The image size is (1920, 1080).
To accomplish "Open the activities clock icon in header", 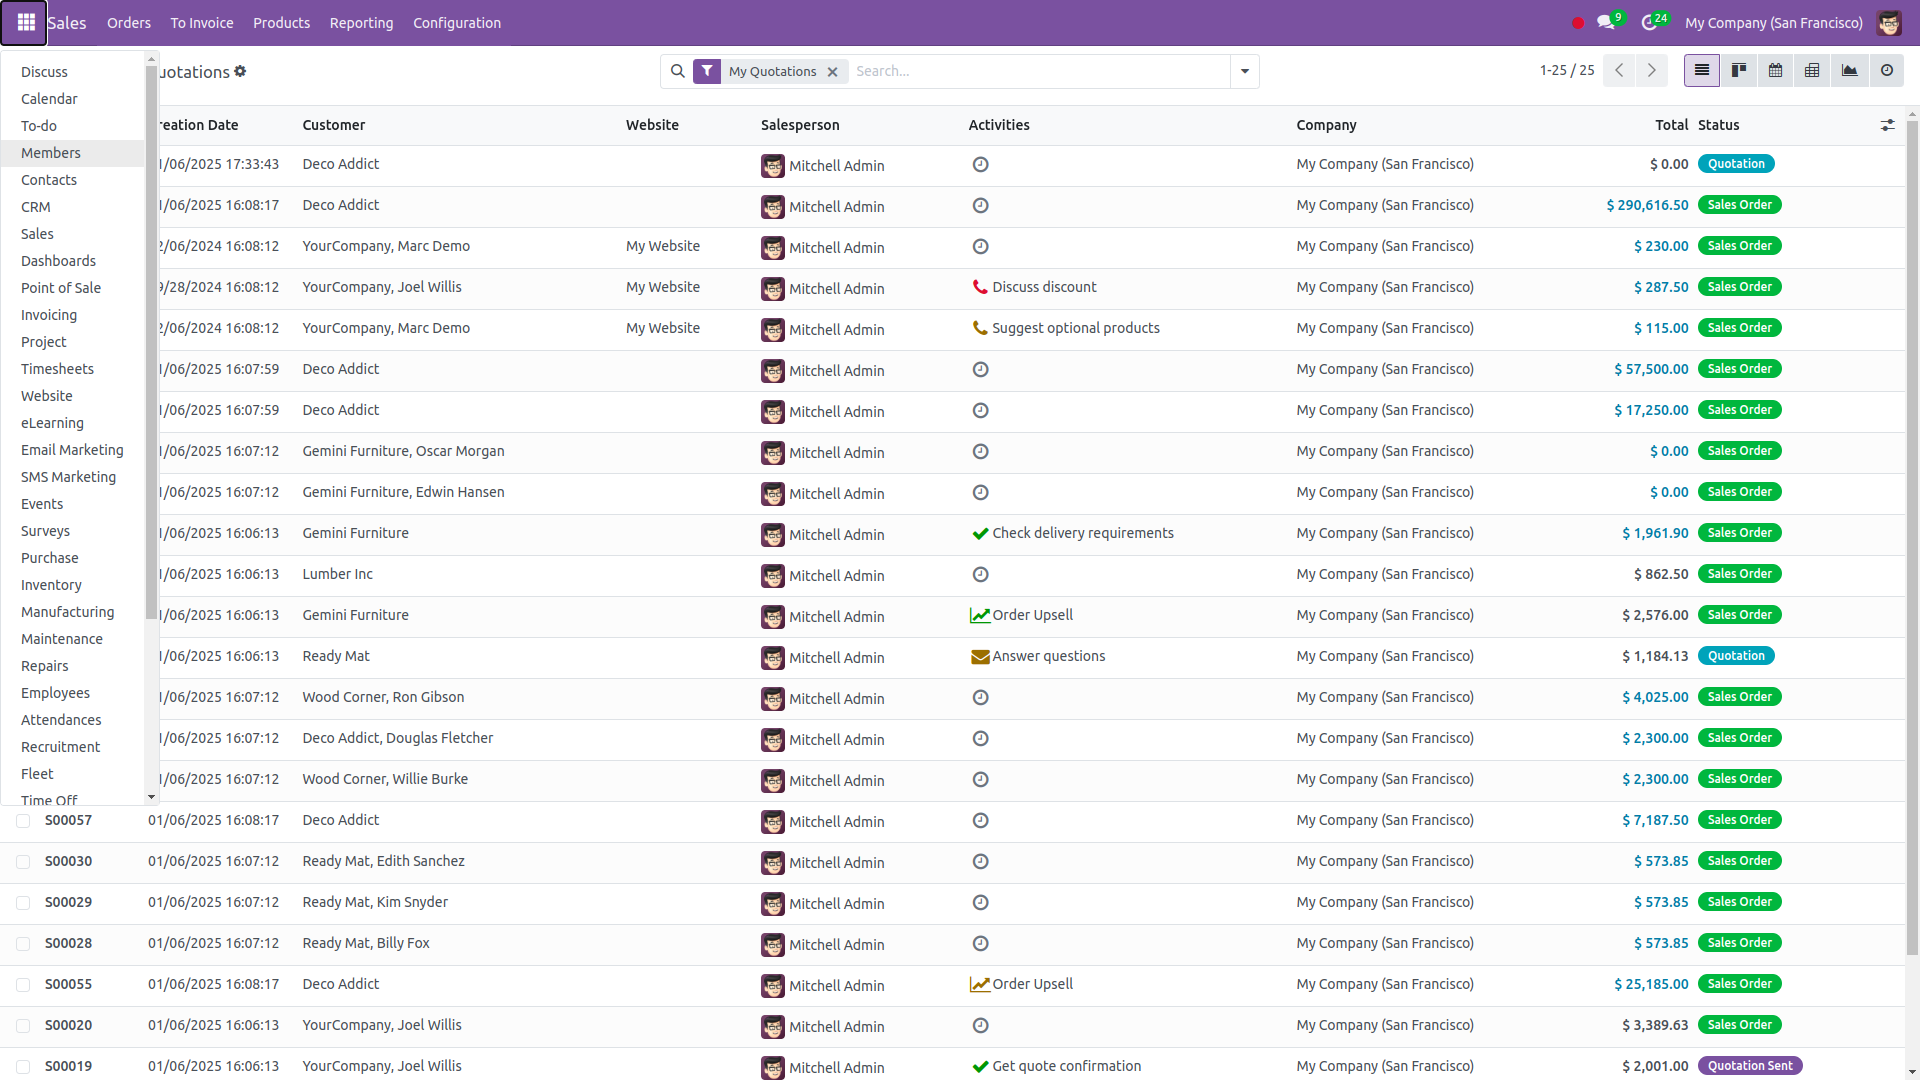I will point(1649,22).
